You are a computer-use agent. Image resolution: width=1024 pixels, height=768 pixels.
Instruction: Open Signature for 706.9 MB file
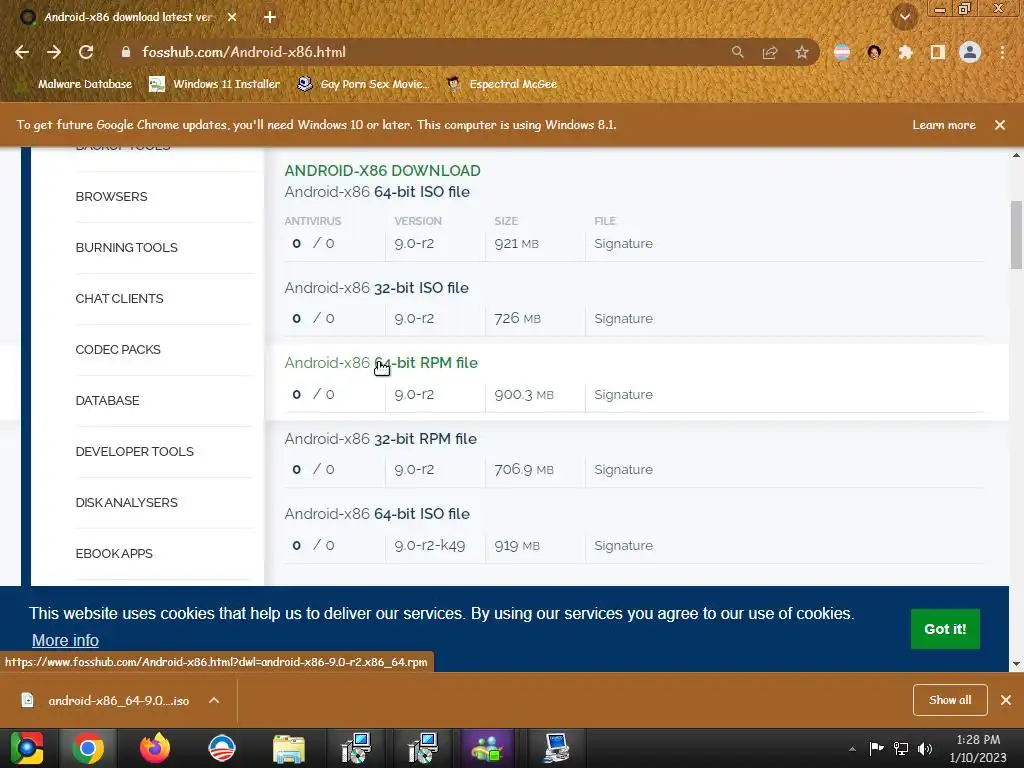[623, 470]
